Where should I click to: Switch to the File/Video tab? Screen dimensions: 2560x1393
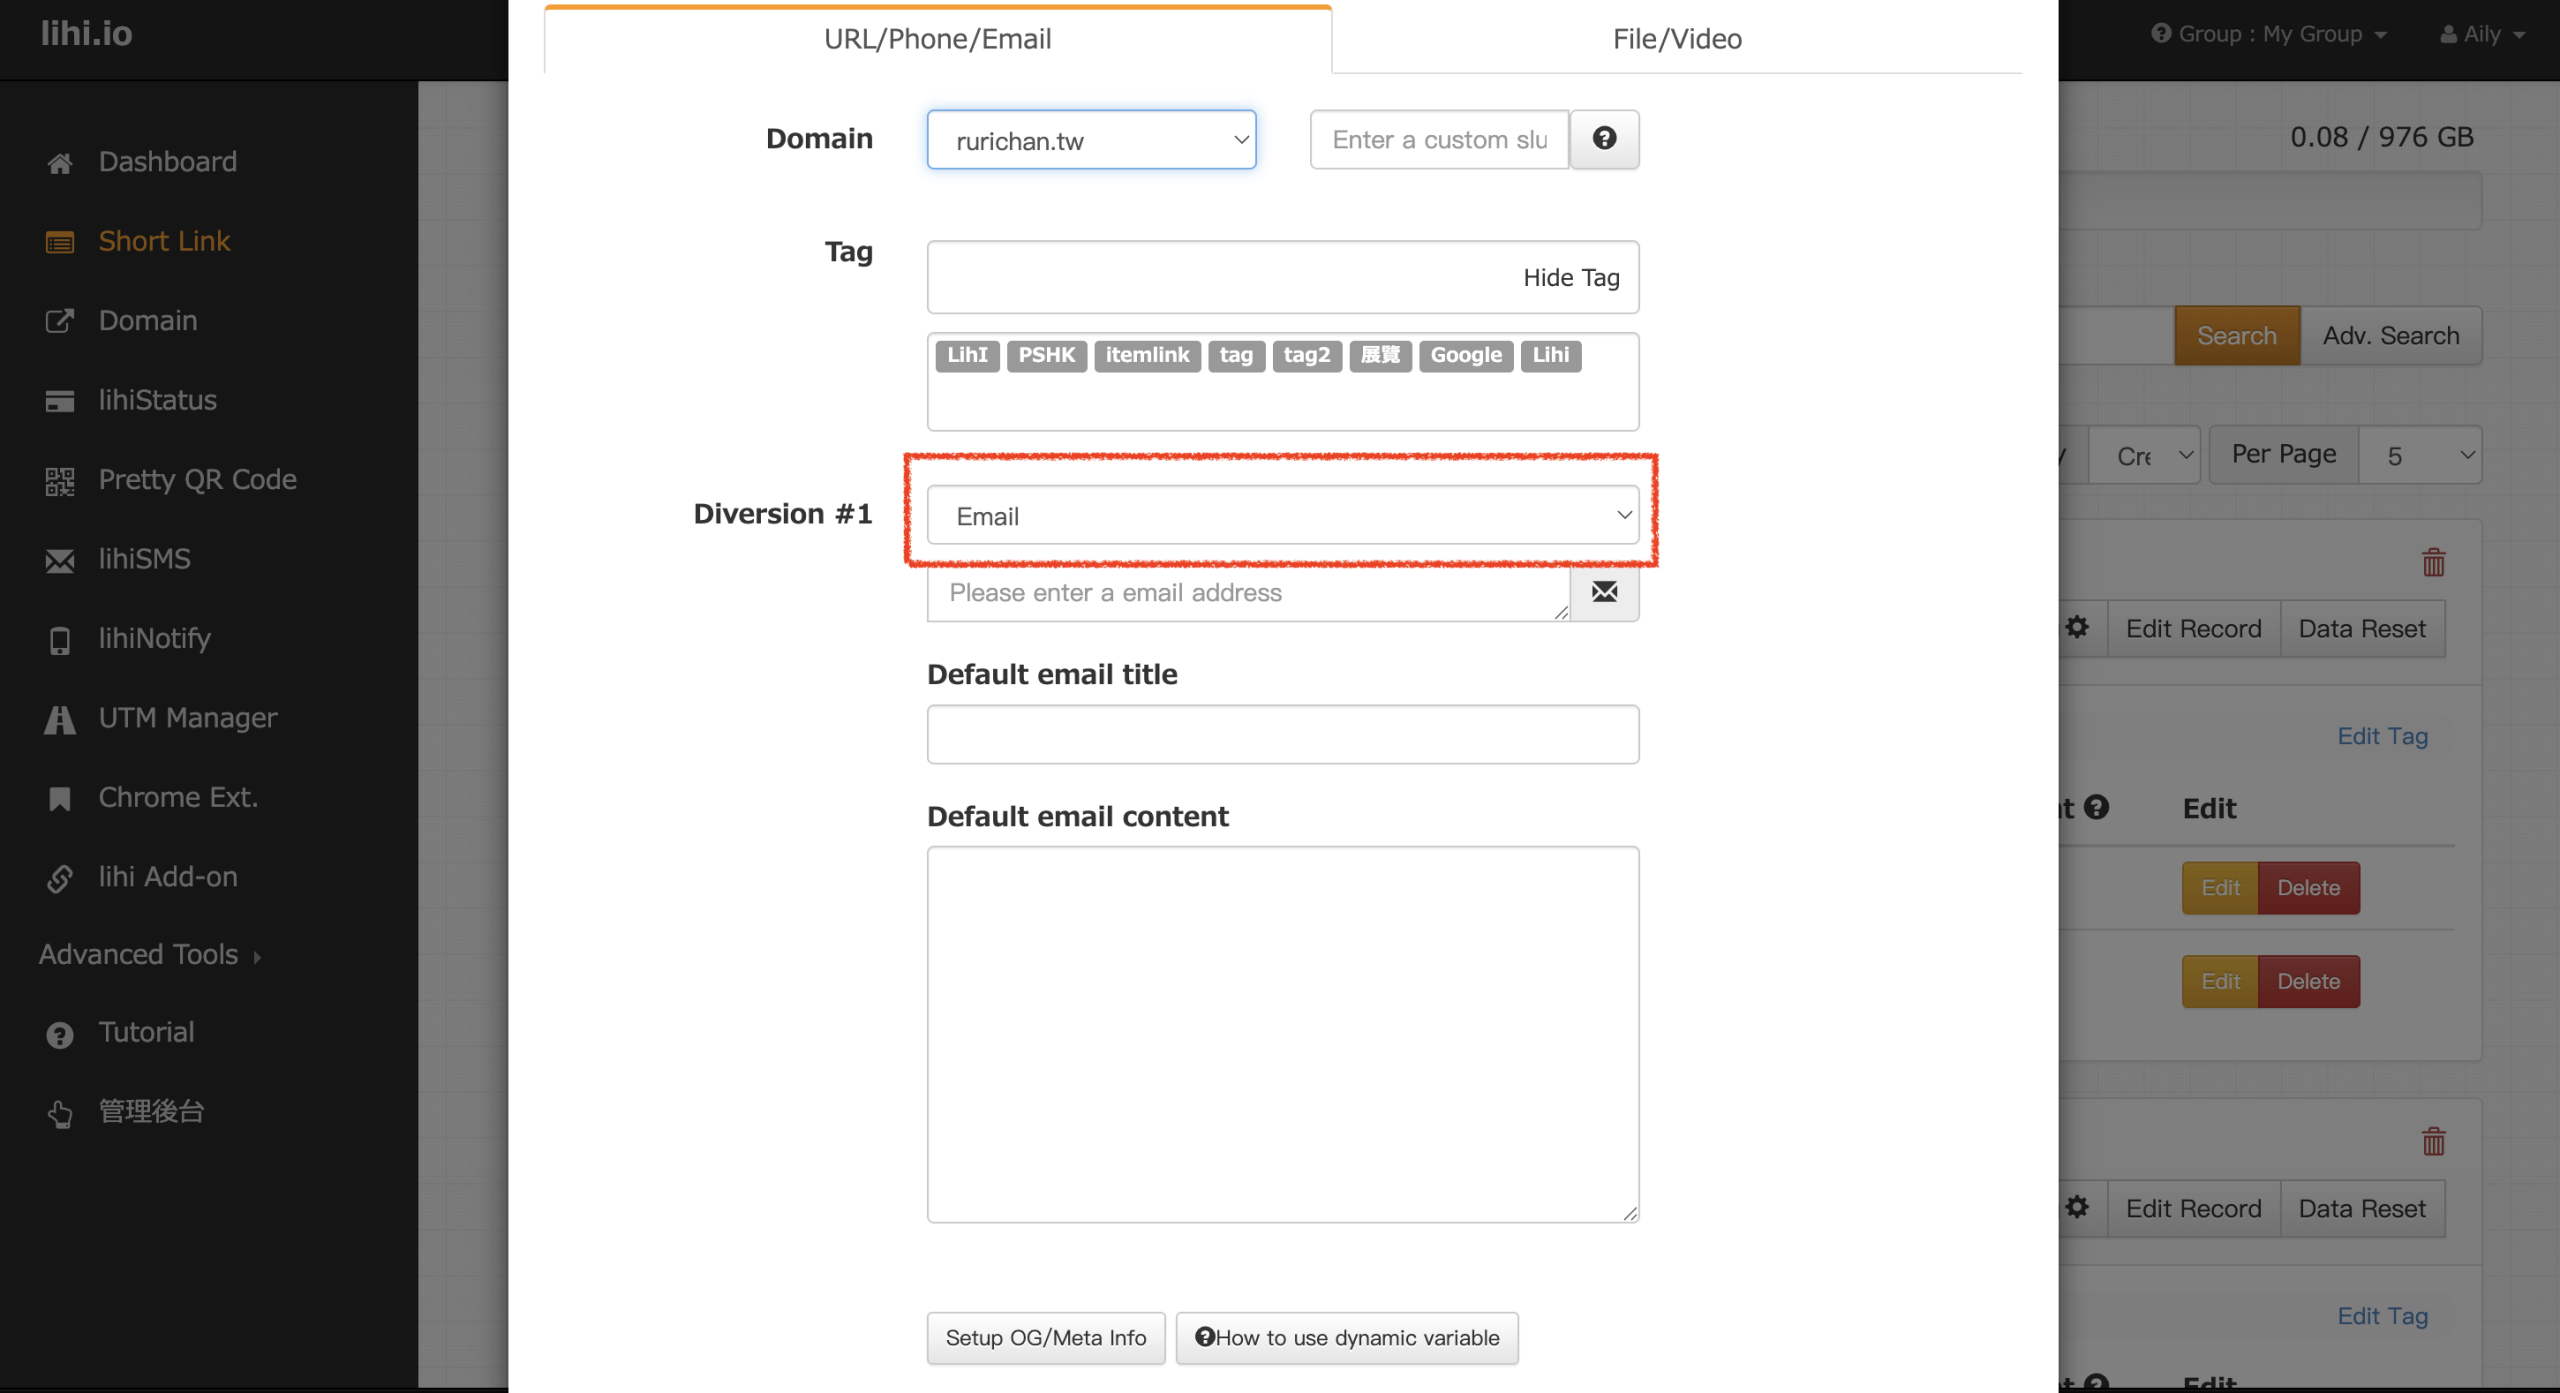(1676, 39)
